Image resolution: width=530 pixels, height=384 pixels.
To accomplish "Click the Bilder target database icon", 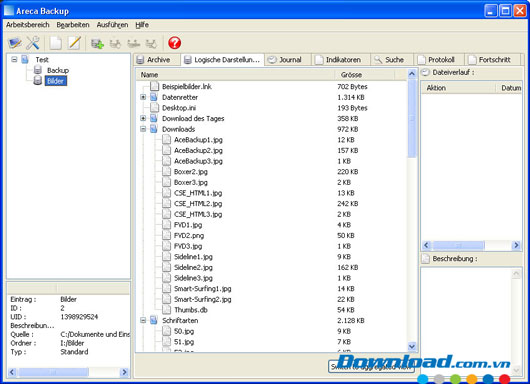I will tap(38, 80).
